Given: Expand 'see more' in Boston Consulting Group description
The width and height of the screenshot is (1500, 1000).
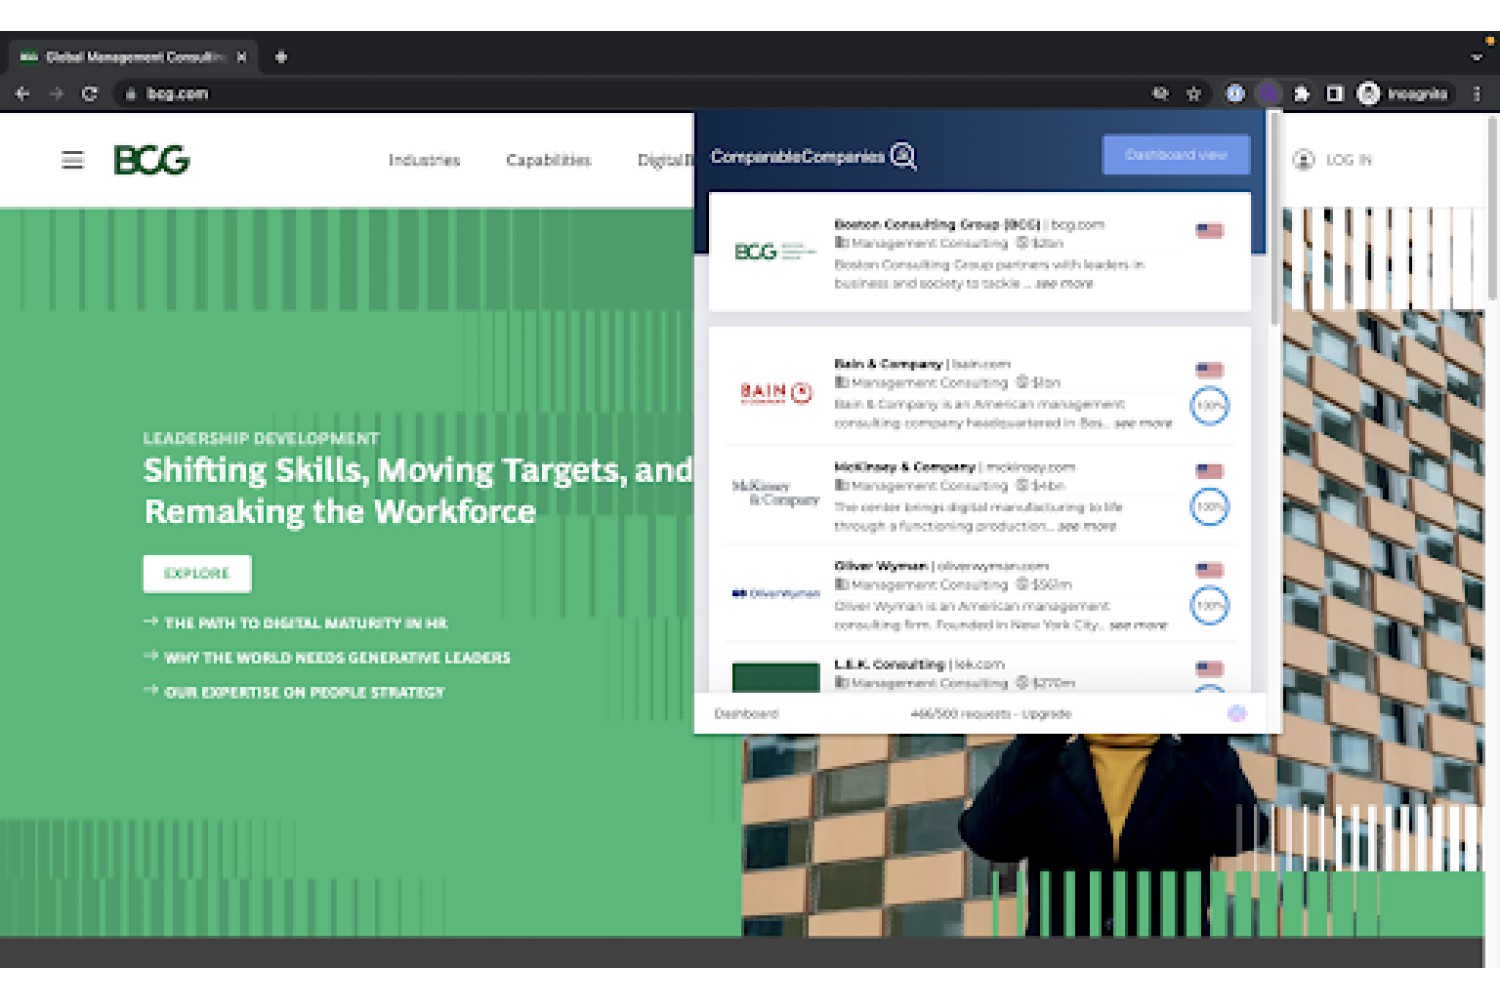Looking at the screenshot, I should (1064, 284).
